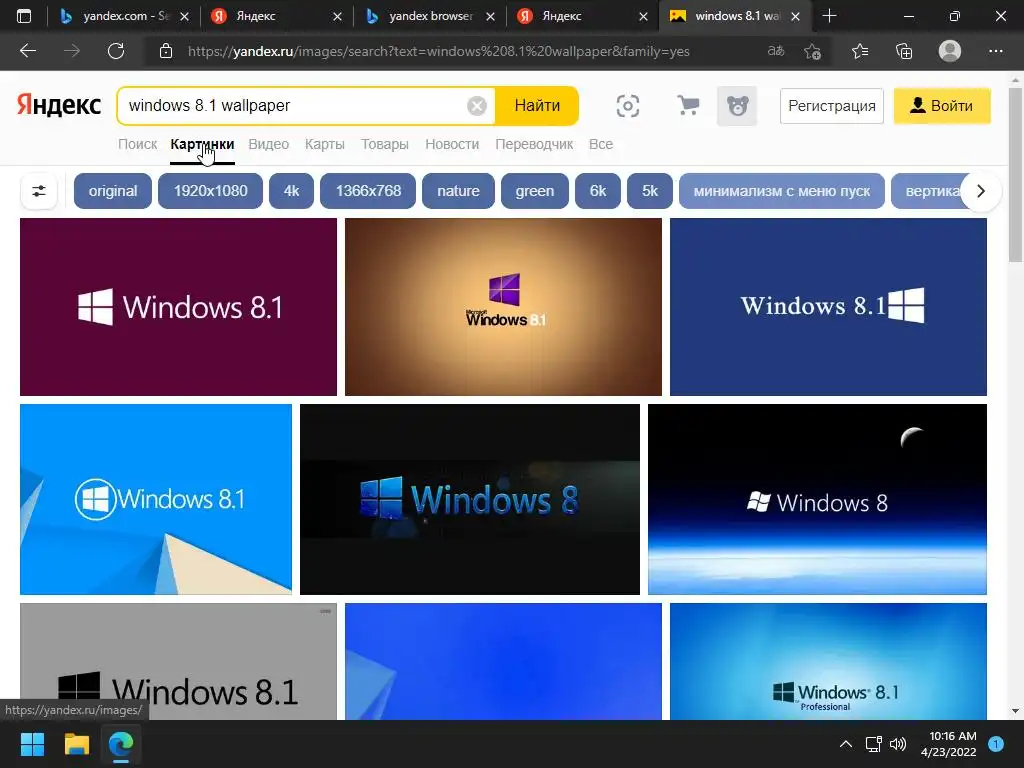Open the Новости tab

pyautogui.click(x=452, y=144)
